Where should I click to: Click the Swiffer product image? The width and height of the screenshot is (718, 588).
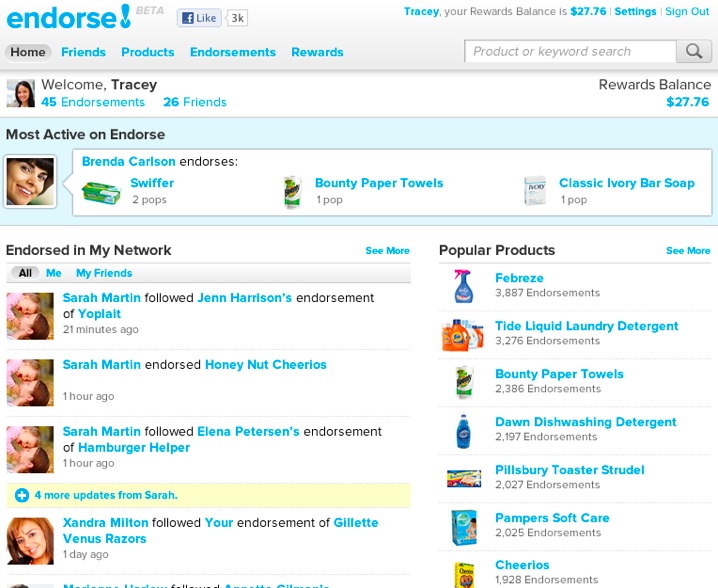[101, 192]
